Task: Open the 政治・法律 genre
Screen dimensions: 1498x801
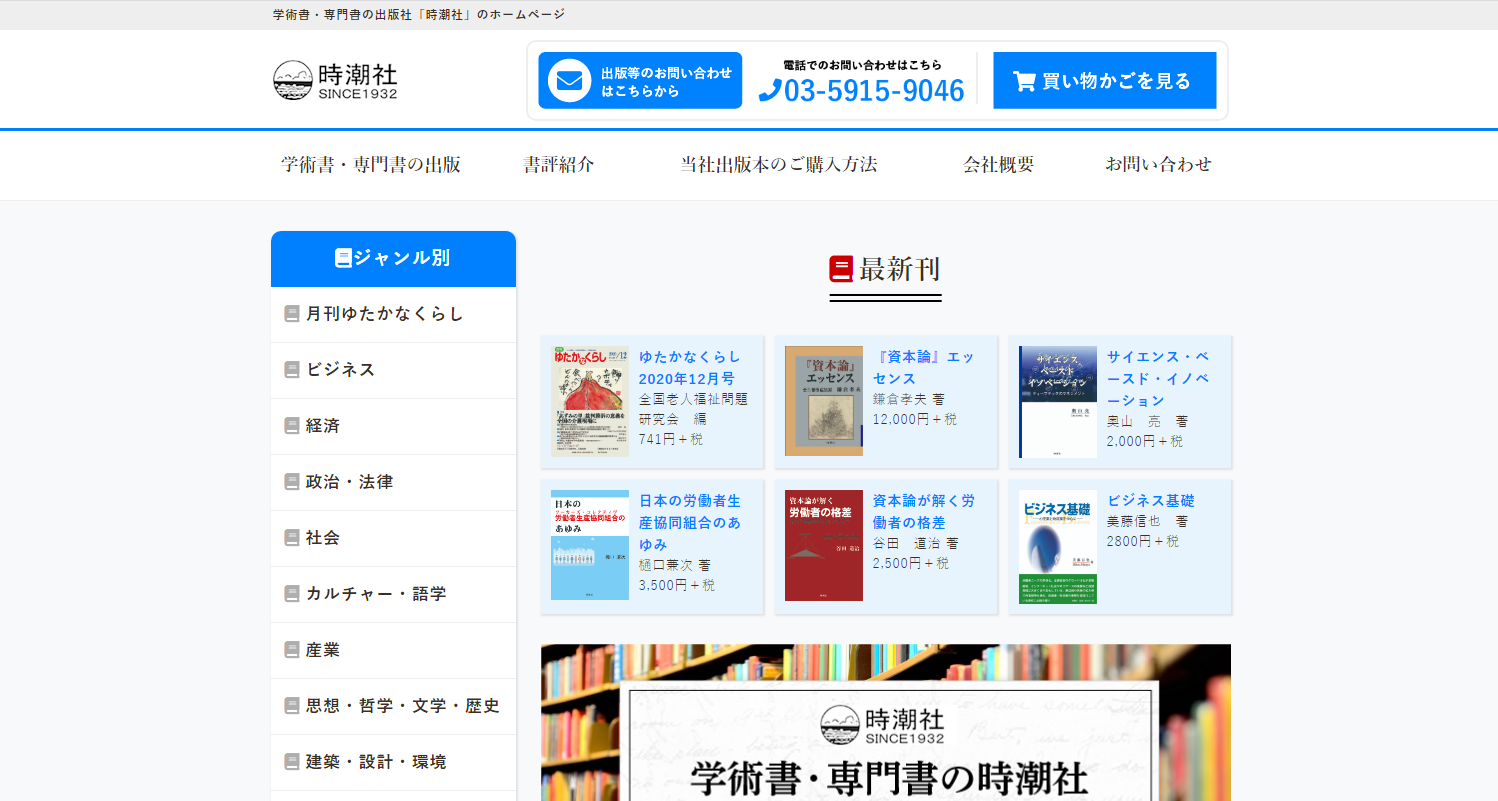Action: (393, 482)
